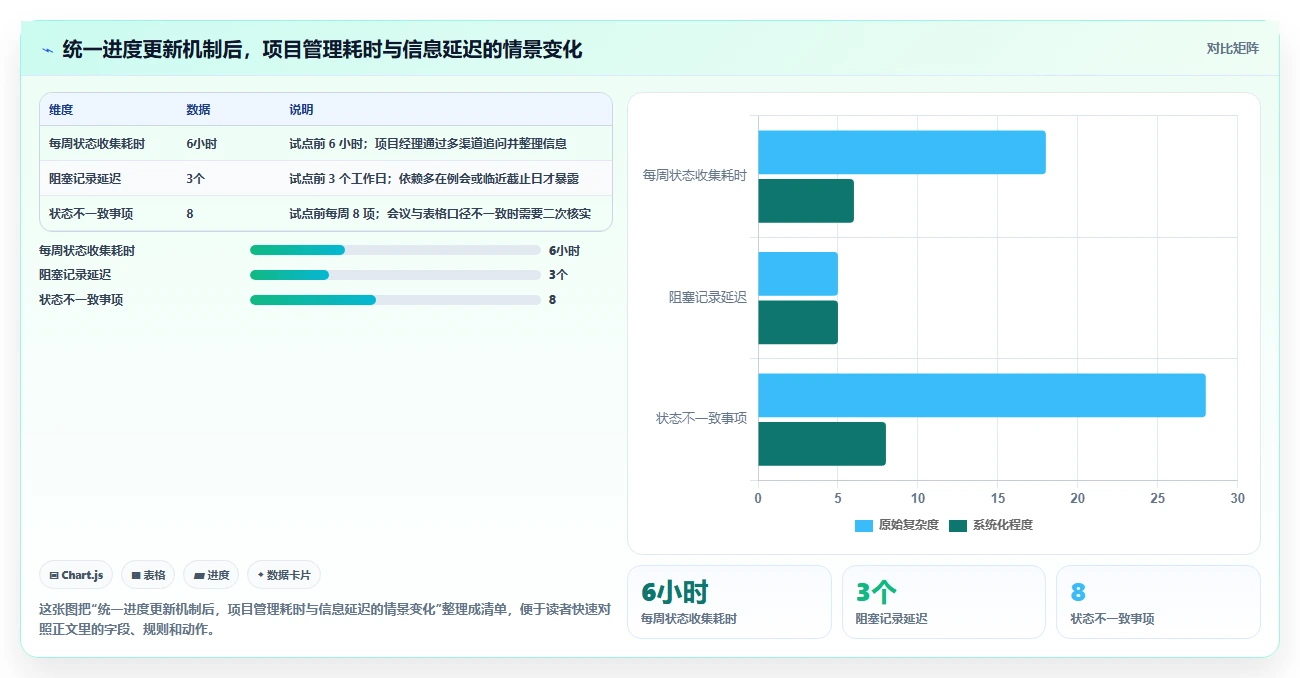The image size is (1300, 678).
Task: Click the description starting 试点前 6 小时
Action: pos(428,144)
